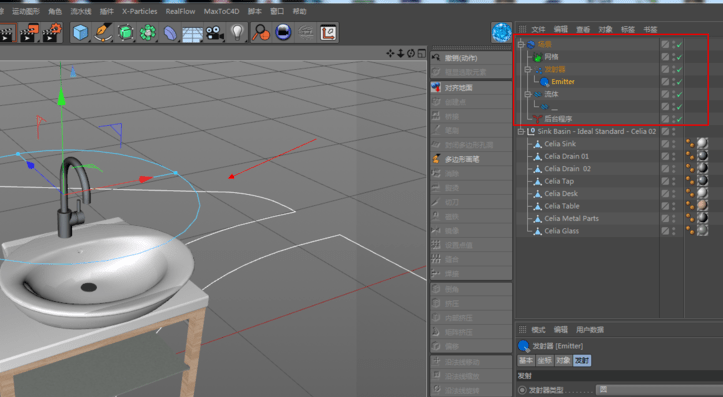The image size is (723, 397).
Task: Toggle the green checkmark on 后台程序 row
Action: (x=680, y=119)
